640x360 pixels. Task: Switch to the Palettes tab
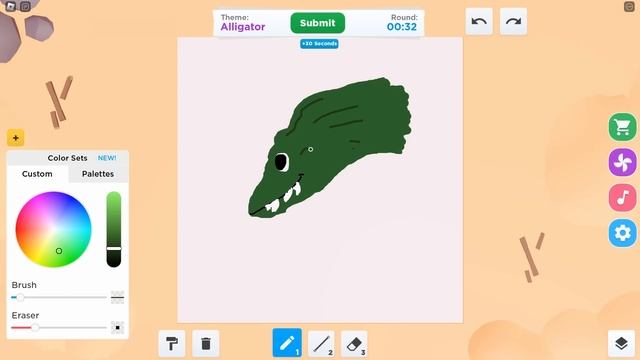(x=98, y=174)
